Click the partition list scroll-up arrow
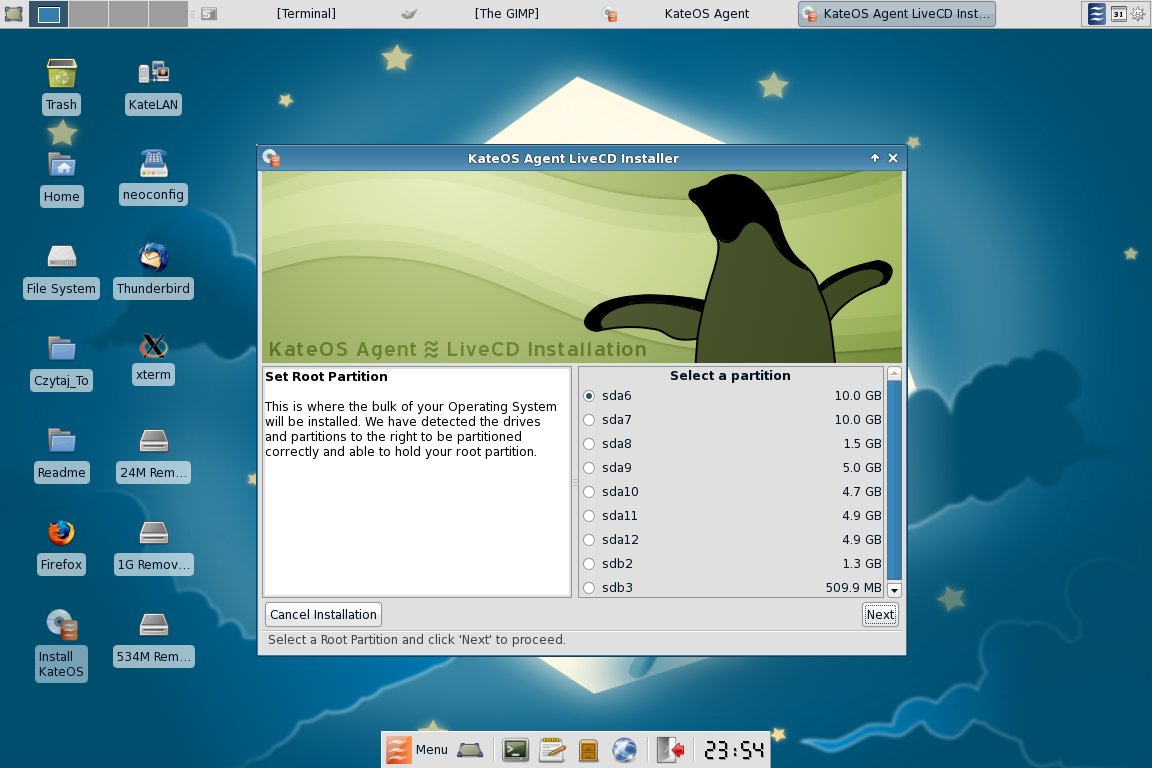The height and width of the screenshot is (768, 1152). 894,373
